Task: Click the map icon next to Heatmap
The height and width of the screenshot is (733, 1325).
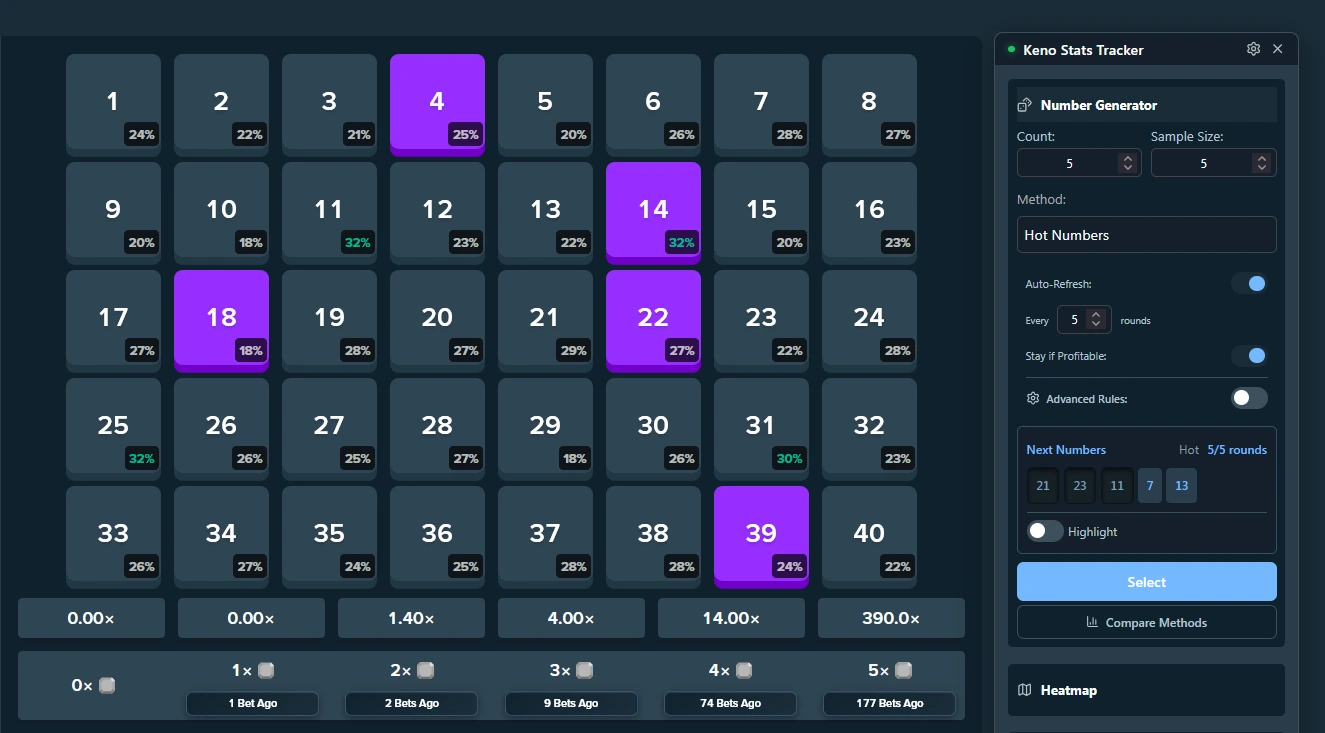Action: pyautogui.click(x=1023, y=689)
